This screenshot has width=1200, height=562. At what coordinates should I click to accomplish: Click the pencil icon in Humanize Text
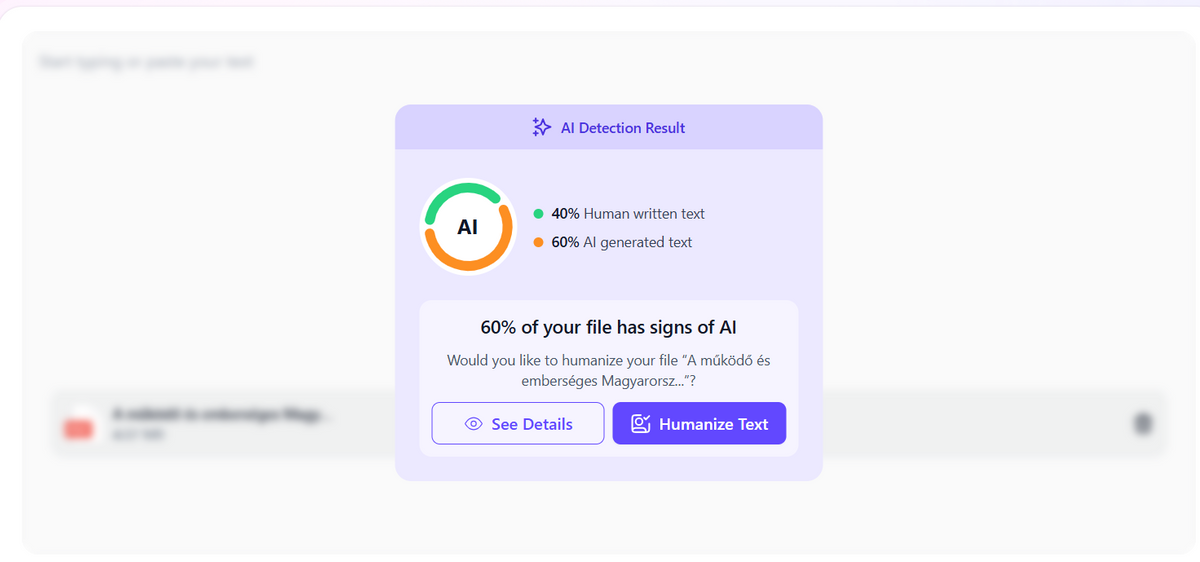point(641,424)
